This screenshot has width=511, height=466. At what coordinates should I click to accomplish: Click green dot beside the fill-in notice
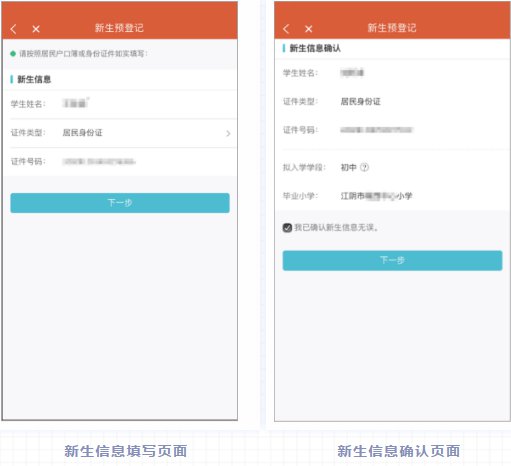click(x=13, y=54)
